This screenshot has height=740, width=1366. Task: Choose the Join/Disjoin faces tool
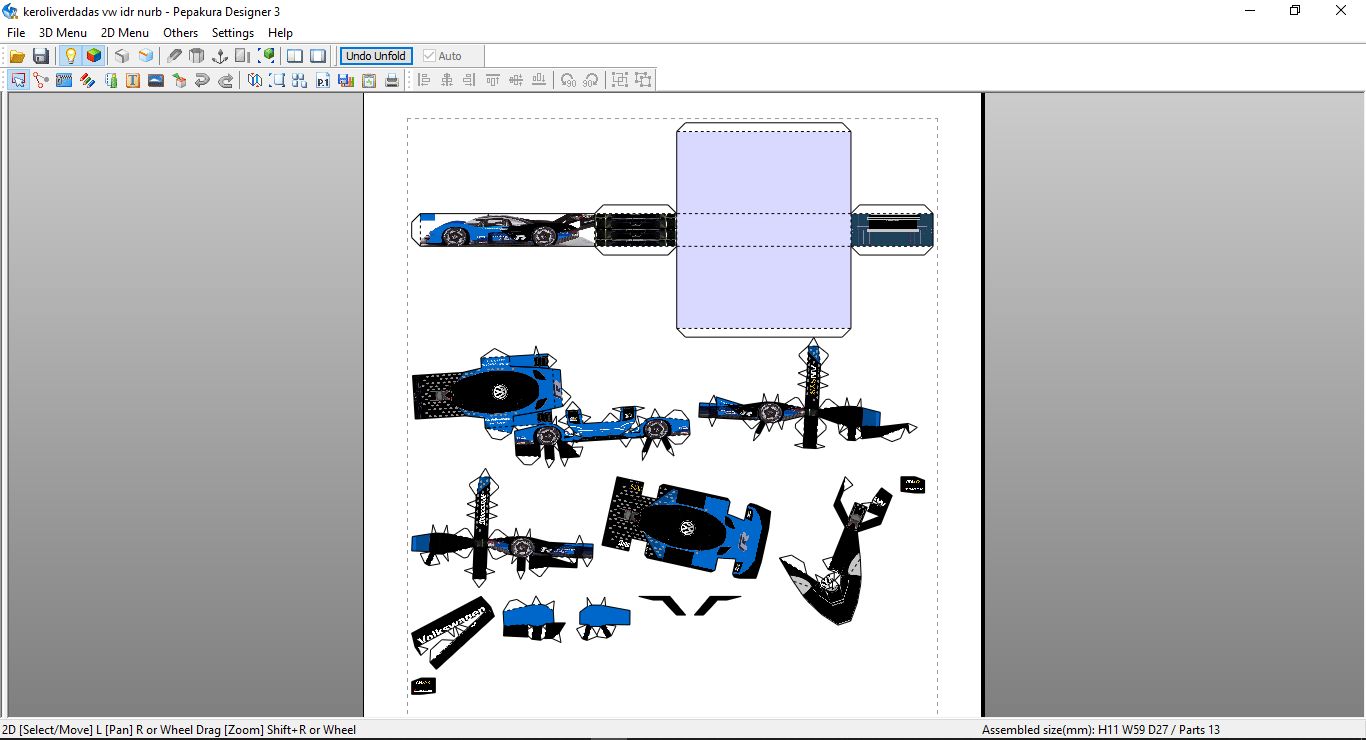point(41,81)
